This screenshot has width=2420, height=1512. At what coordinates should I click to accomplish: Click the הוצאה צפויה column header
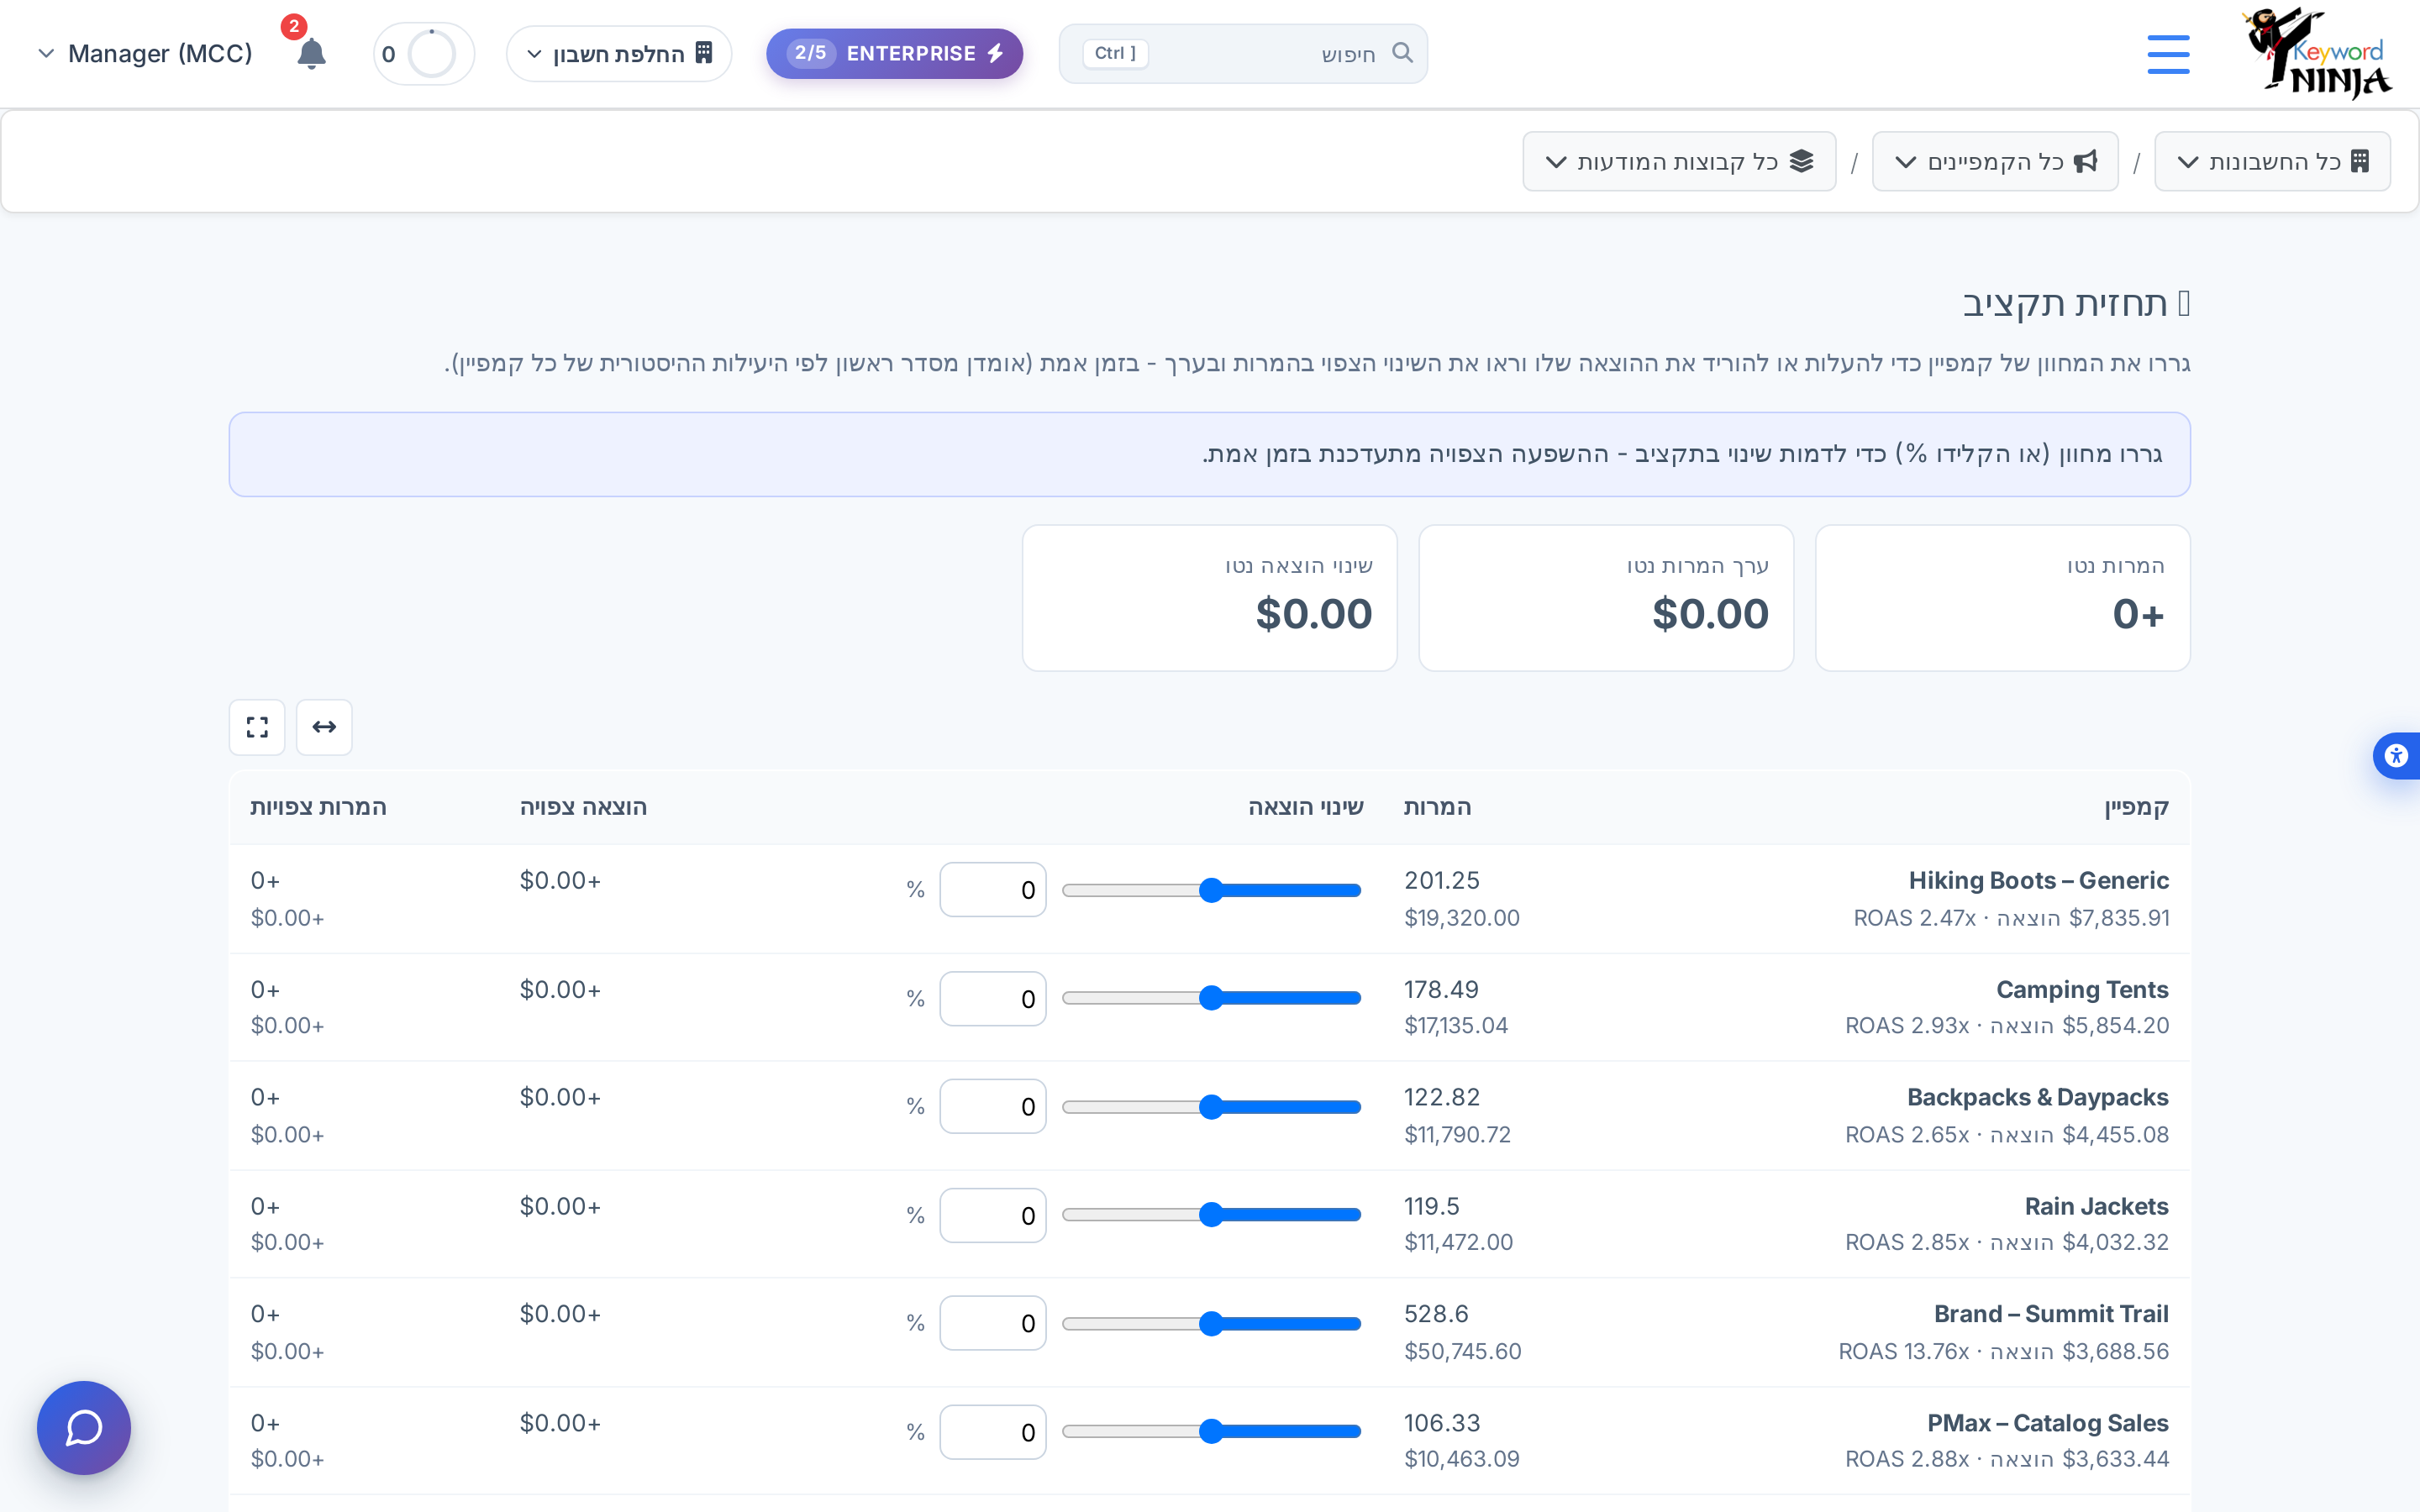coord(583,807)
